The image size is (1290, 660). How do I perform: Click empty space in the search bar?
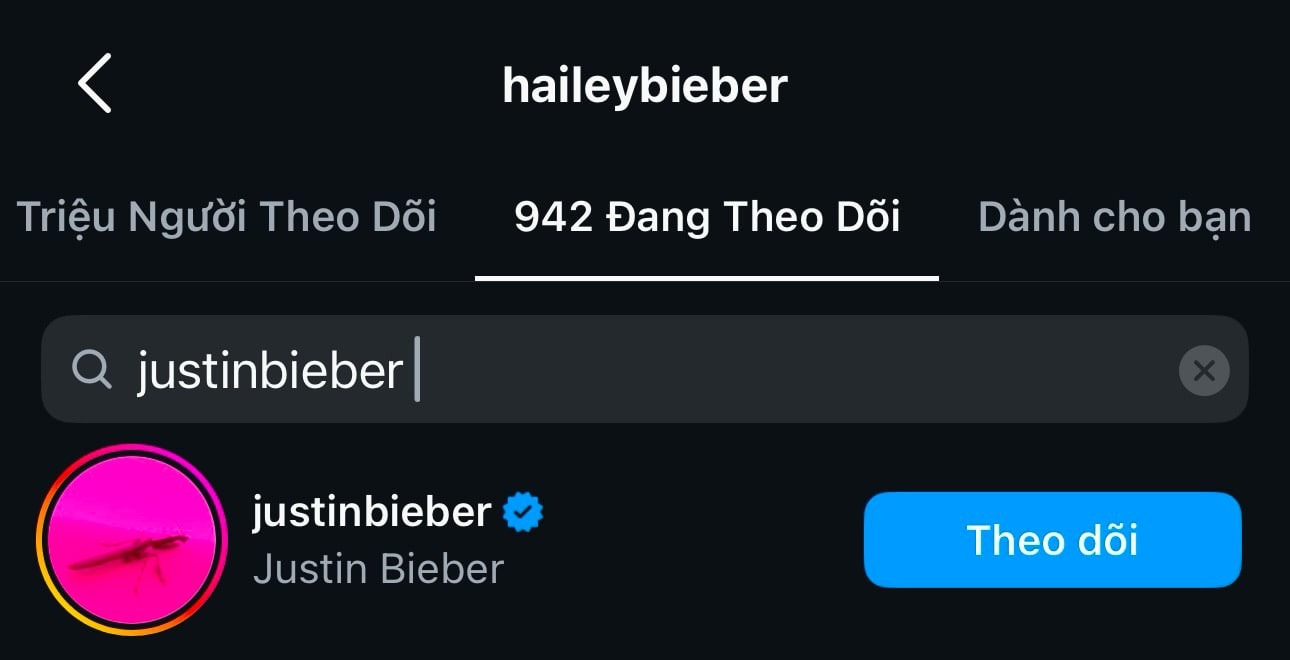click(x=800, y=370)
